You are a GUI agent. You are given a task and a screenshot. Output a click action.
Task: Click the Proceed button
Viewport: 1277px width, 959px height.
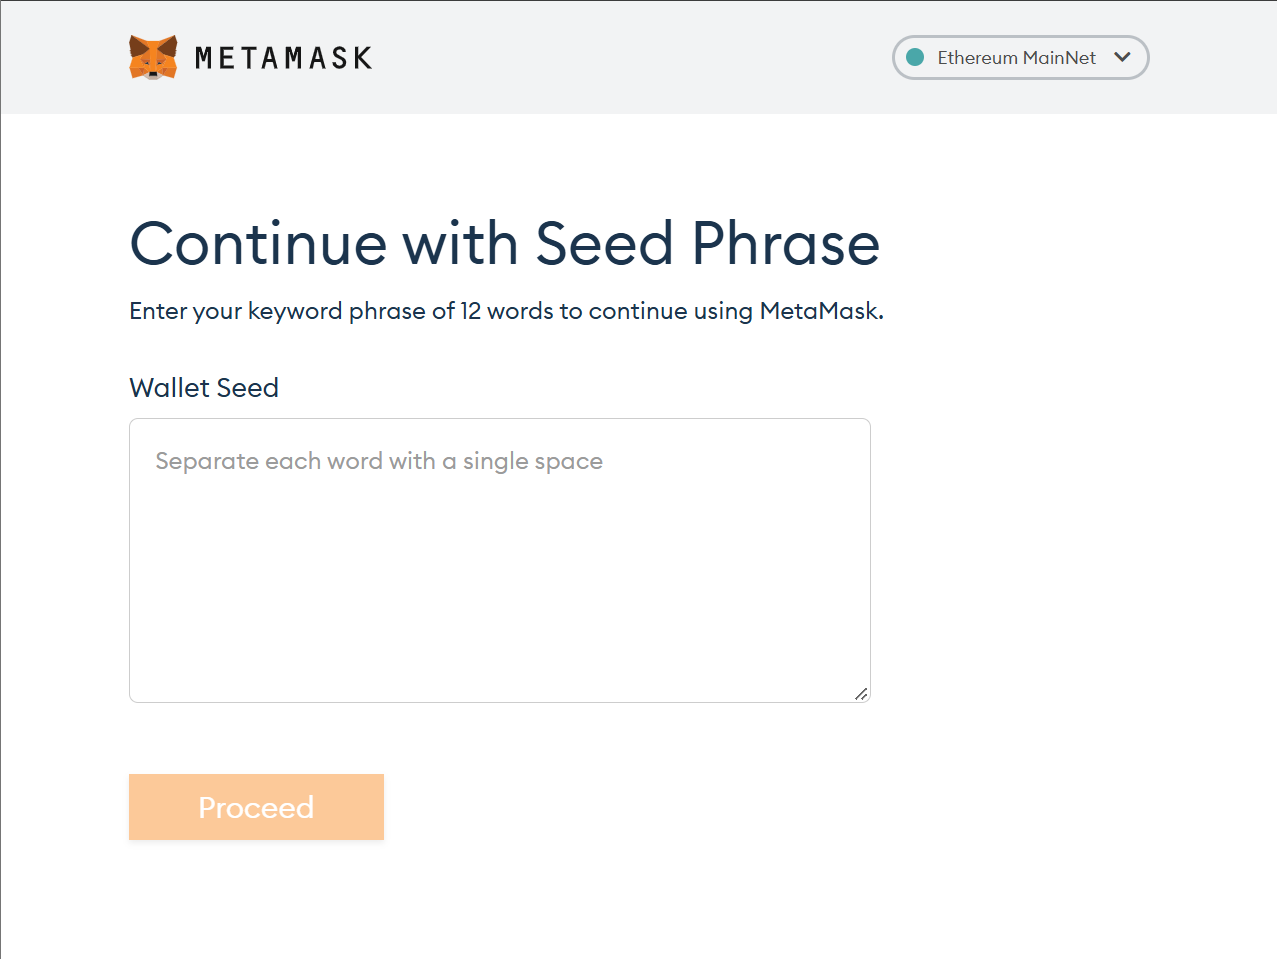[256, 807]
